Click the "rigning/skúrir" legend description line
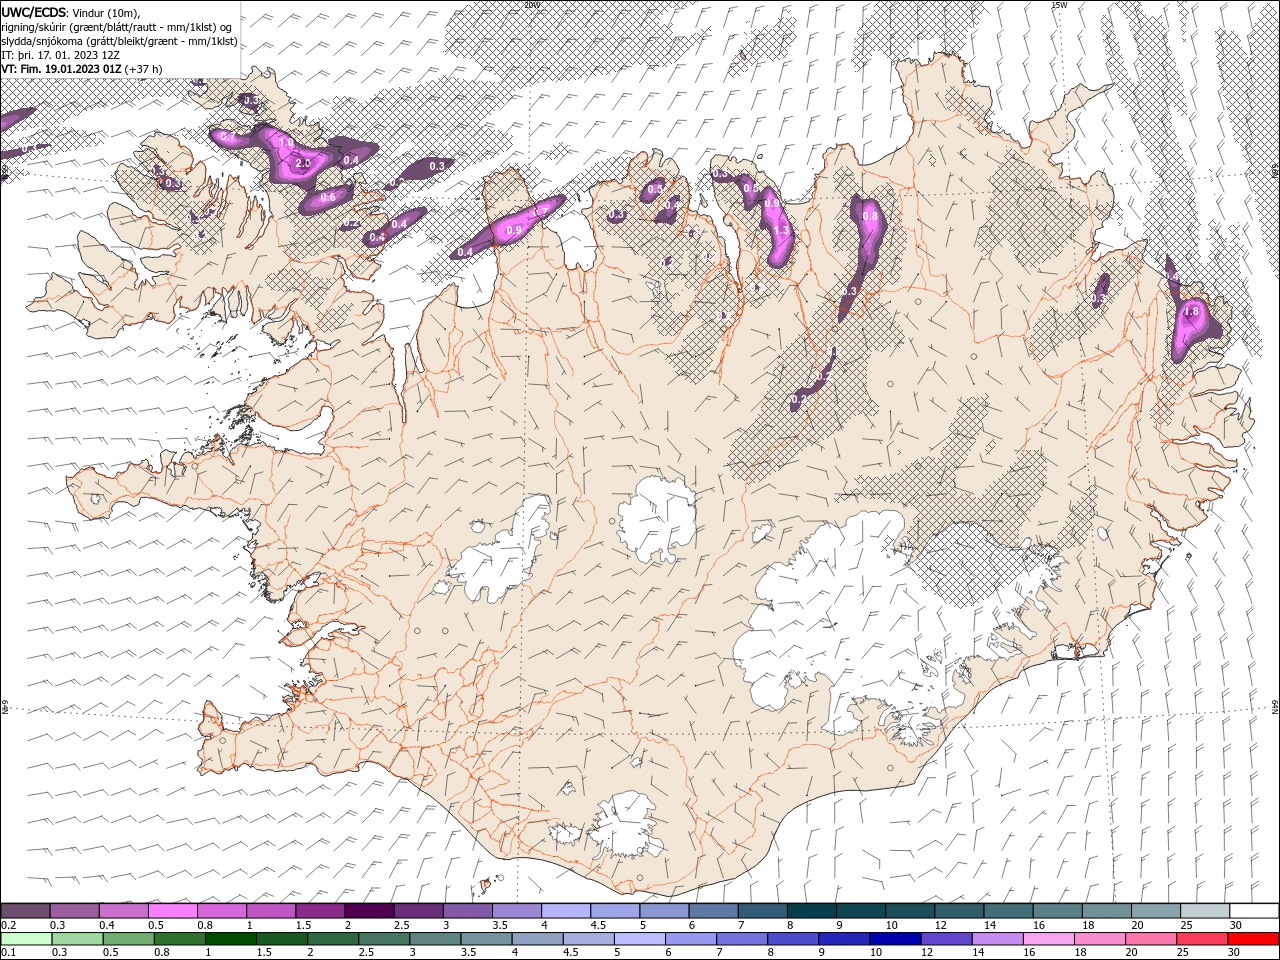This screenshot has height=960, width=1280. pos(118,27)
